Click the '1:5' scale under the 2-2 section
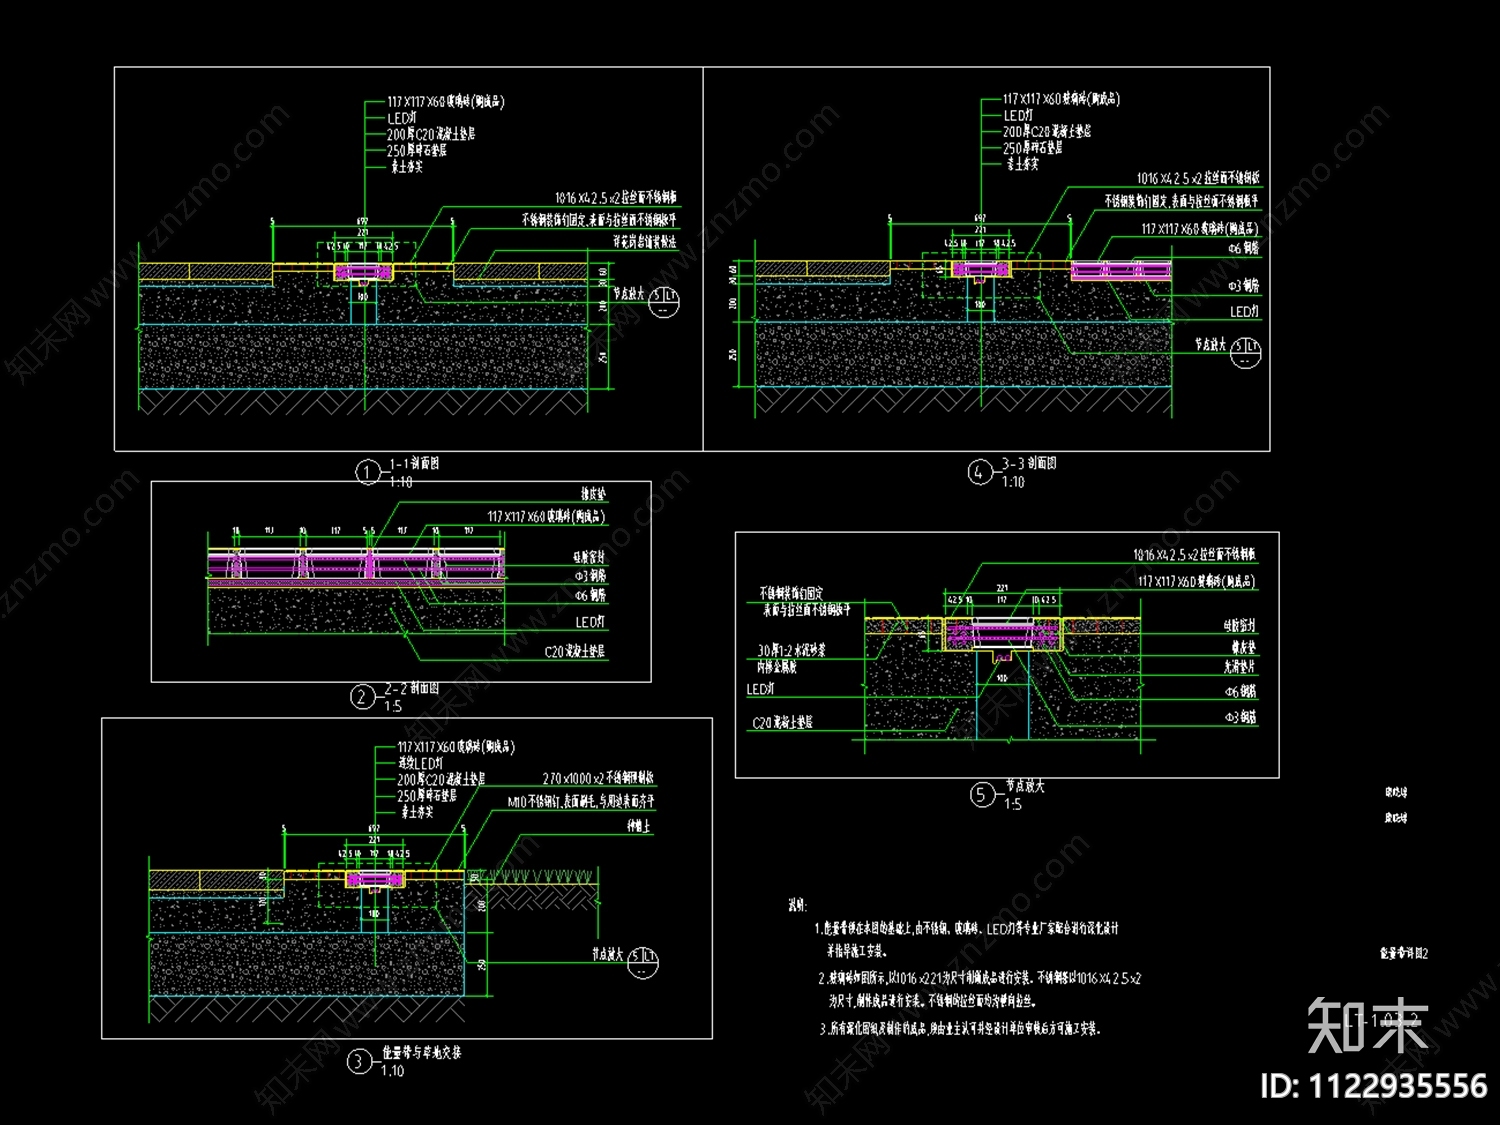 tap(393, 706)
